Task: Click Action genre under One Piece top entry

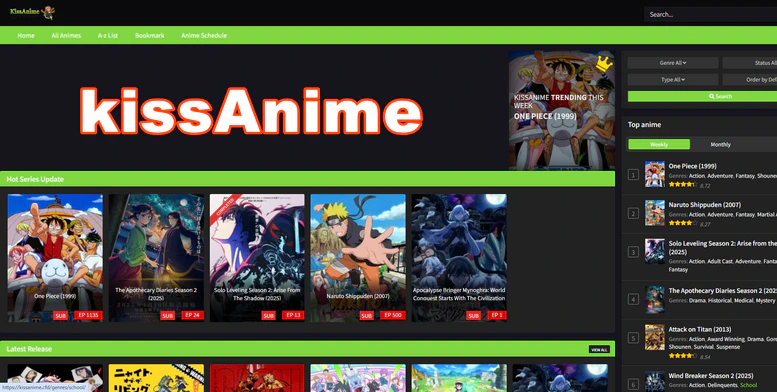Action: (x=697, y=176)
